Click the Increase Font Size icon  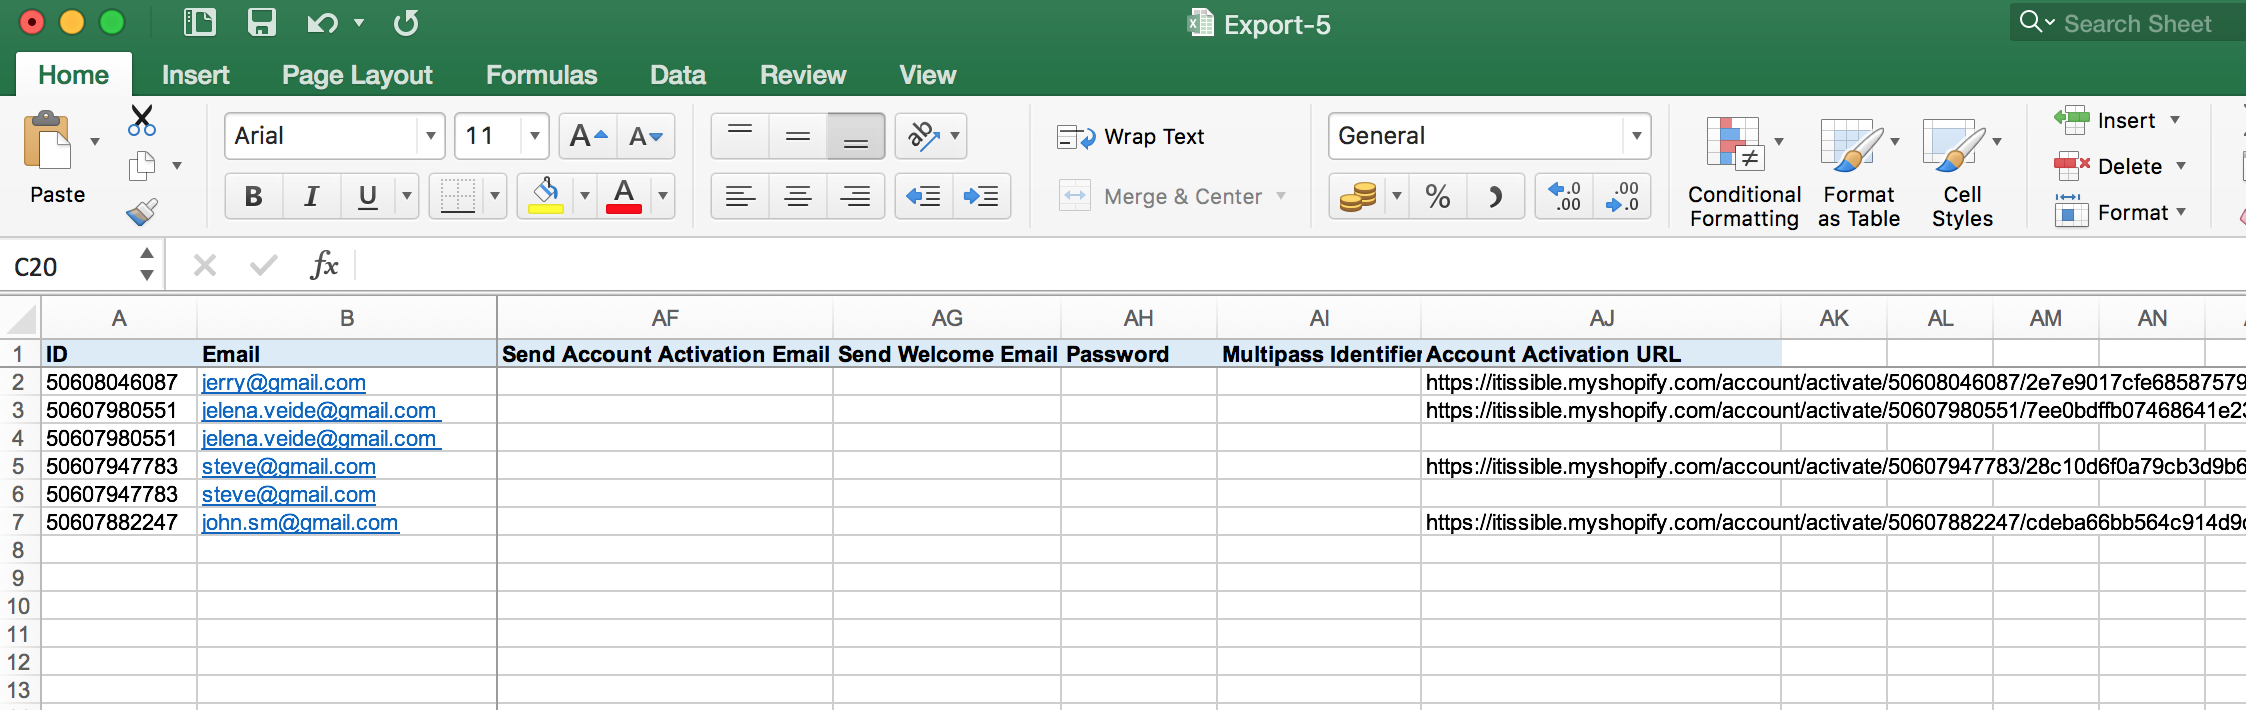coord(587,136)
